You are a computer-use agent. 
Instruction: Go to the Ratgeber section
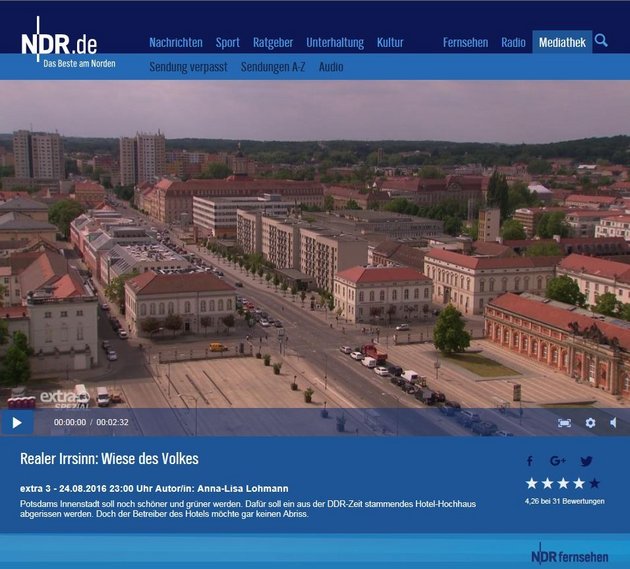(x=272, y=43)
